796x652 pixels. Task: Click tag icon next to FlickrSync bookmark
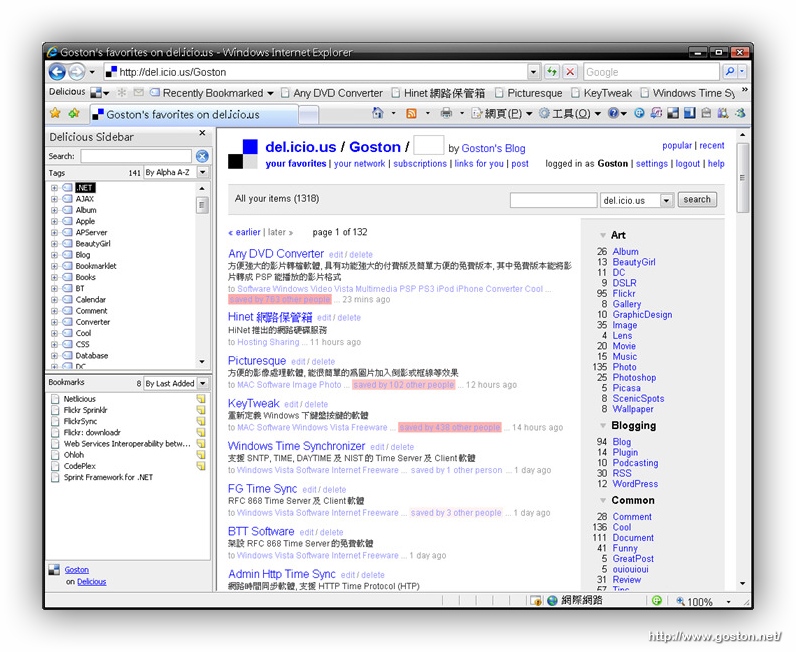click(201, 421)
